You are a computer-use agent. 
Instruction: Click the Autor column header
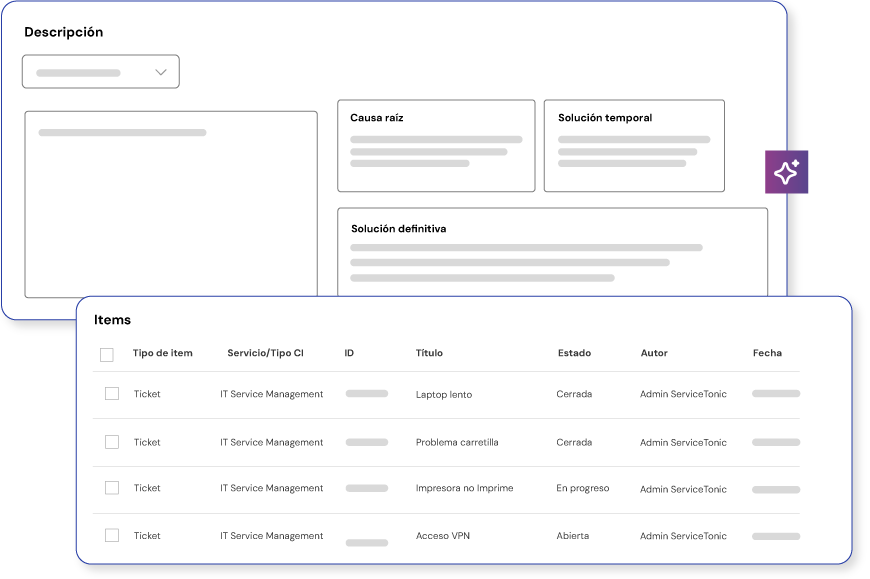[654, 353]
